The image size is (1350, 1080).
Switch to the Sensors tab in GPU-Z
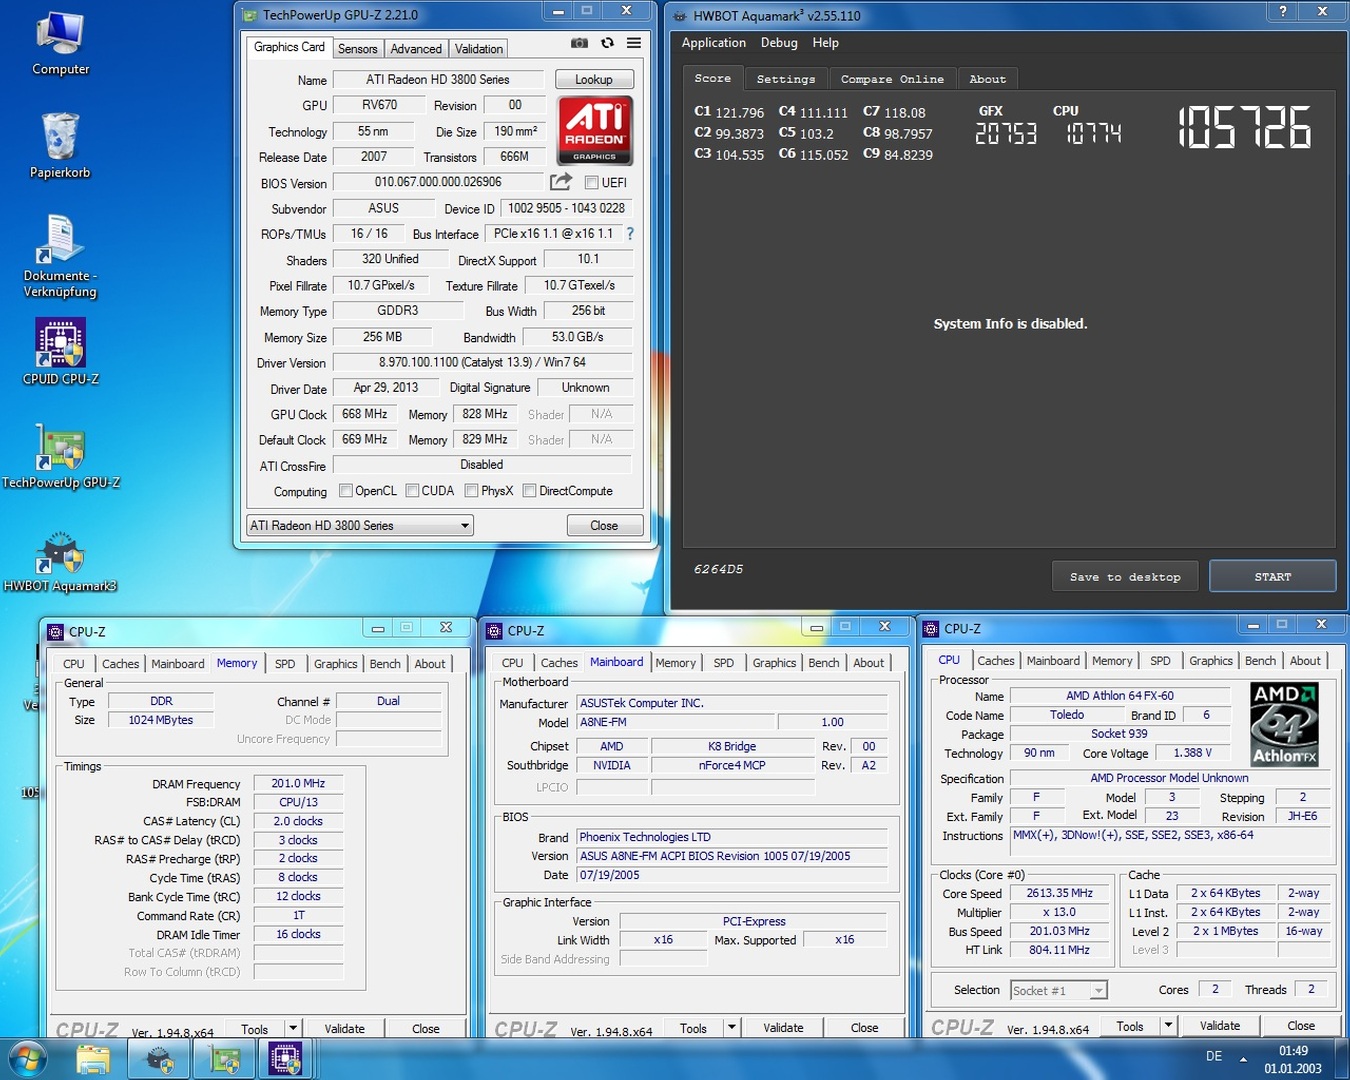tap(357, 49)
